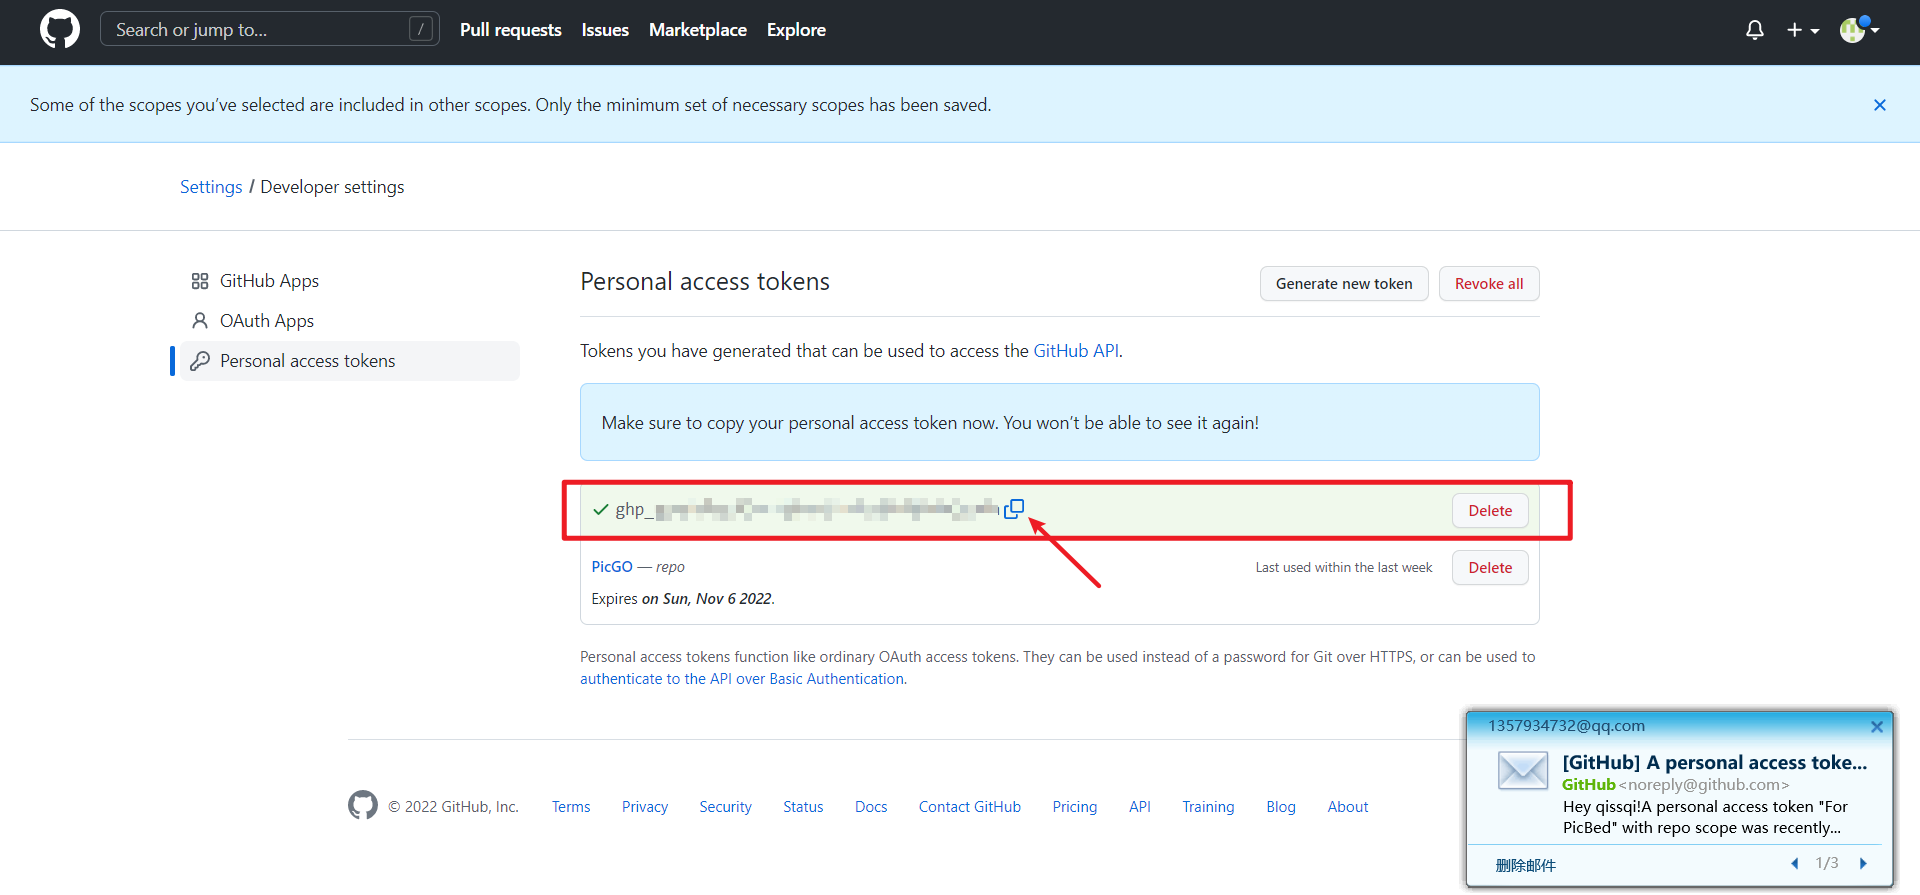Open the PicGO token link

click(612, 567)
